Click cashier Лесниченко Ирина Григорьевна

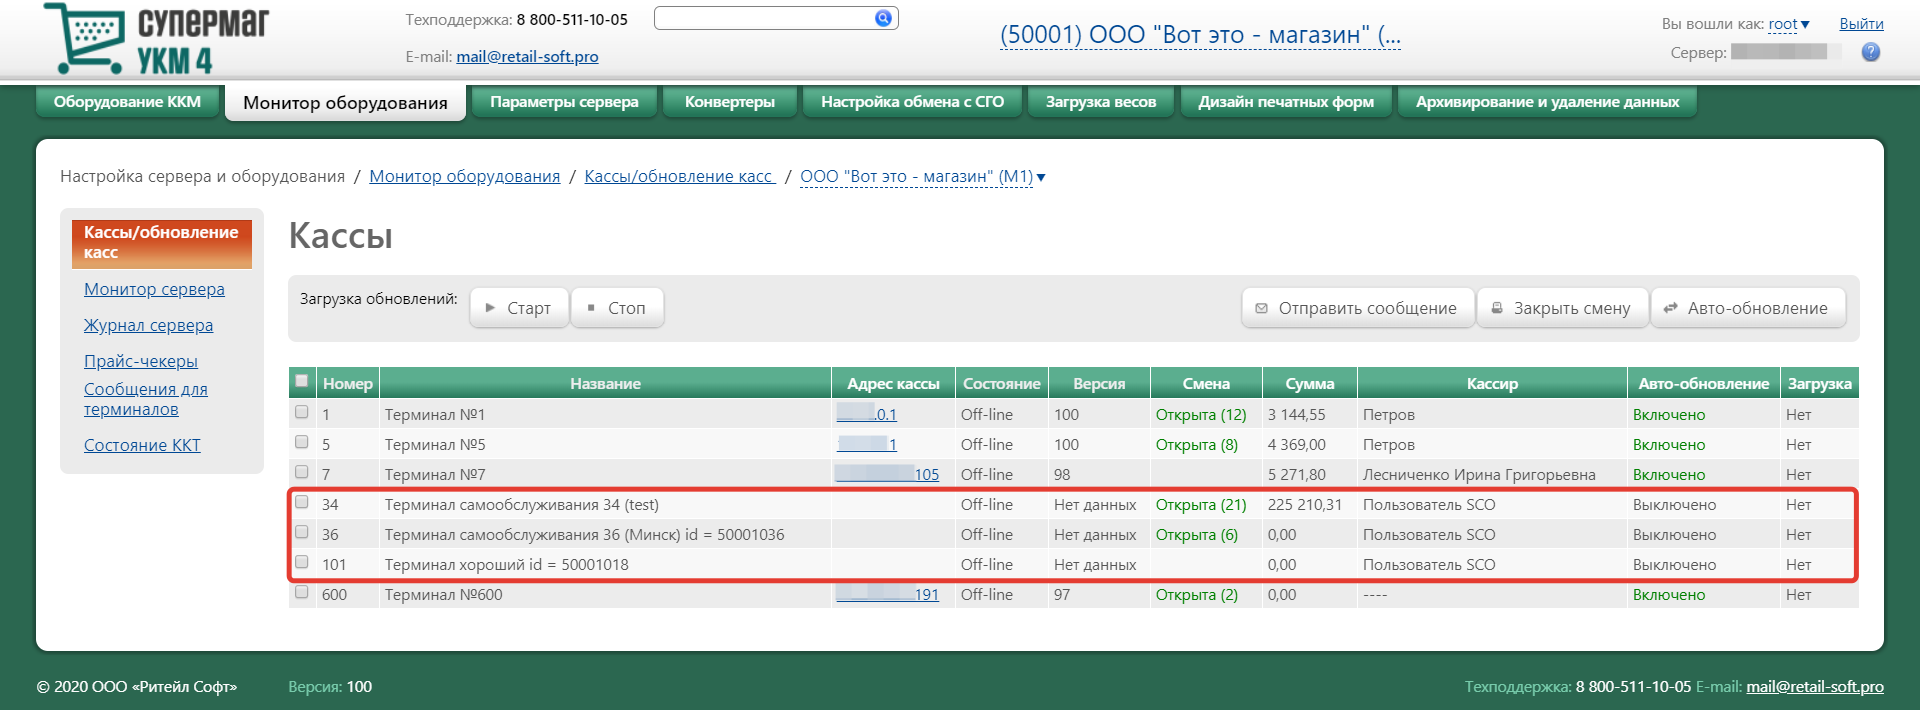pos(1479,474)
